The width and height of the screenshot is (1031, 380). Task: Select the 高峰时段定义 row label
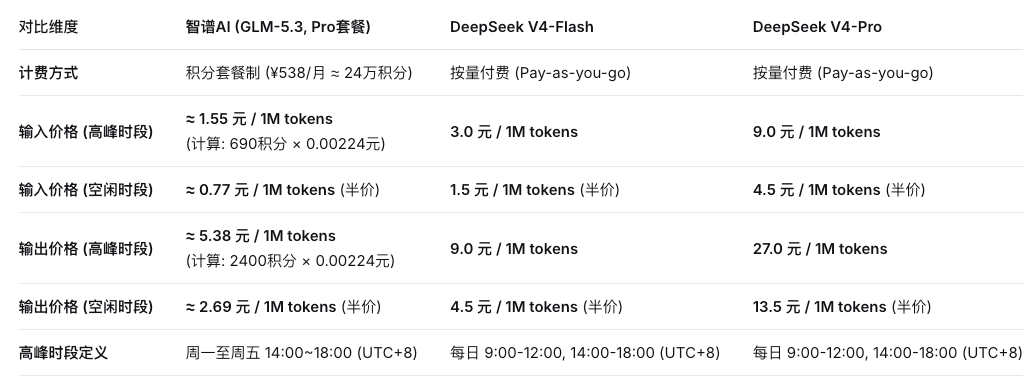63,353
